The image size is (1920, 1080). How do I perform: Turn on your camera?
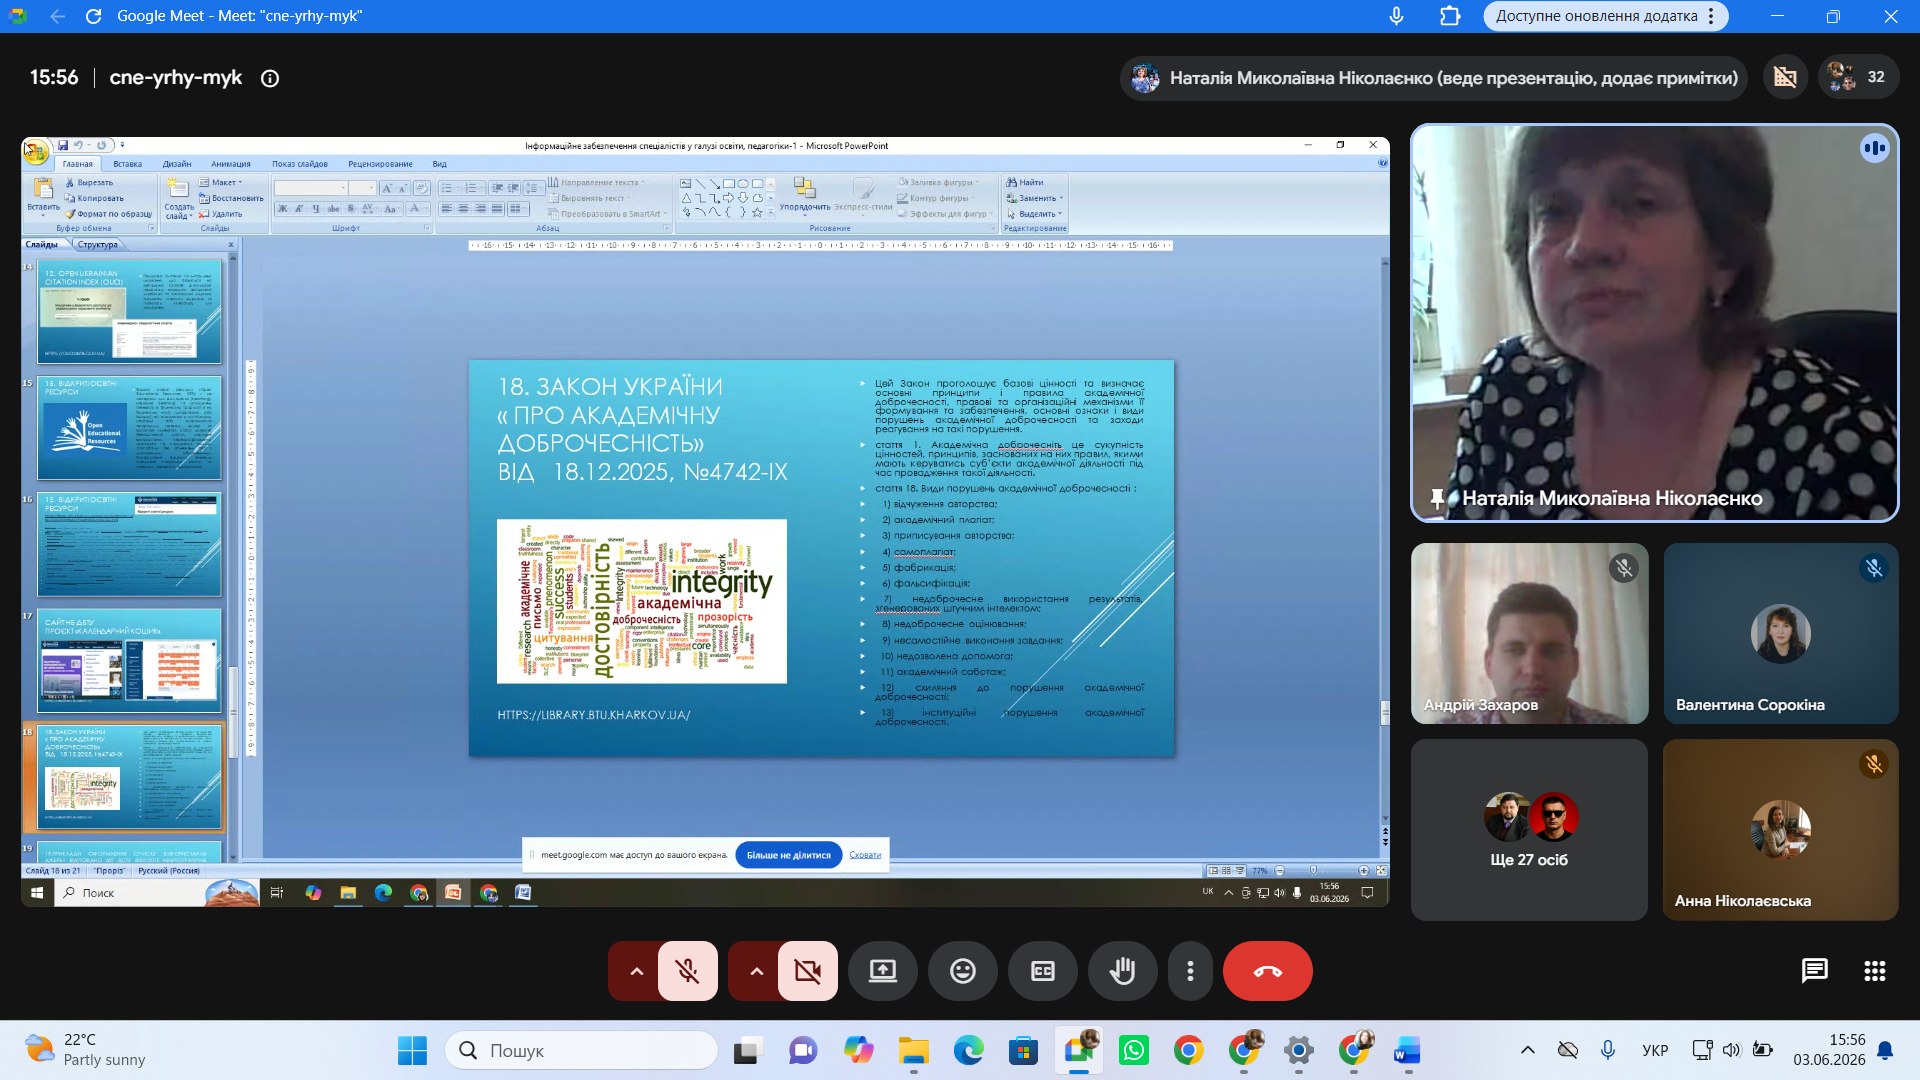pos(808,971)
